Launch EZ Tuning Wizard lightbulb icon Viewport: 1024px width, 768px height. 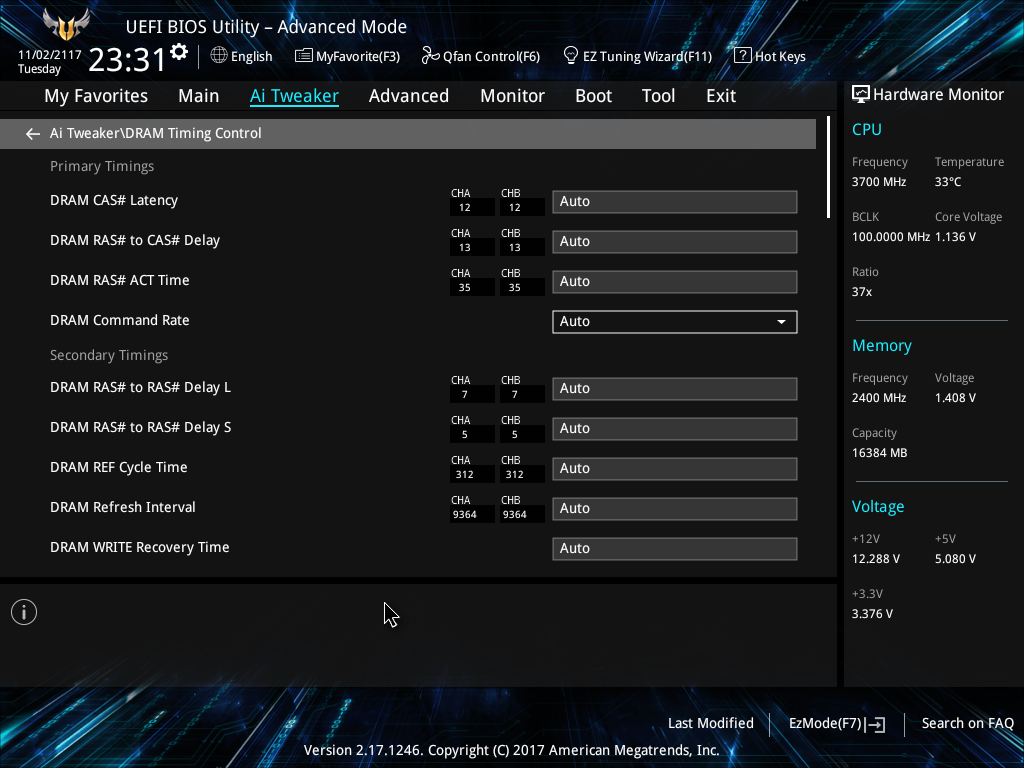coord(571,56)
